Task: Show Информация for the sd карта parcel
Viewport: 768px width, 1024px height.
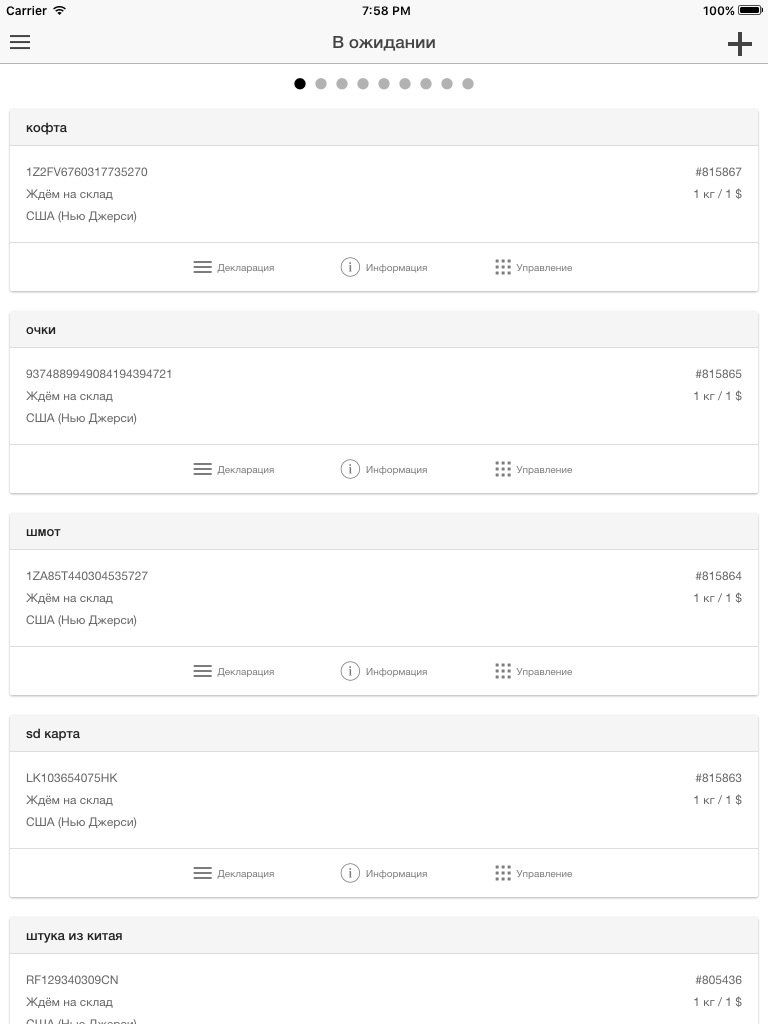Action: tap(384, 874)
